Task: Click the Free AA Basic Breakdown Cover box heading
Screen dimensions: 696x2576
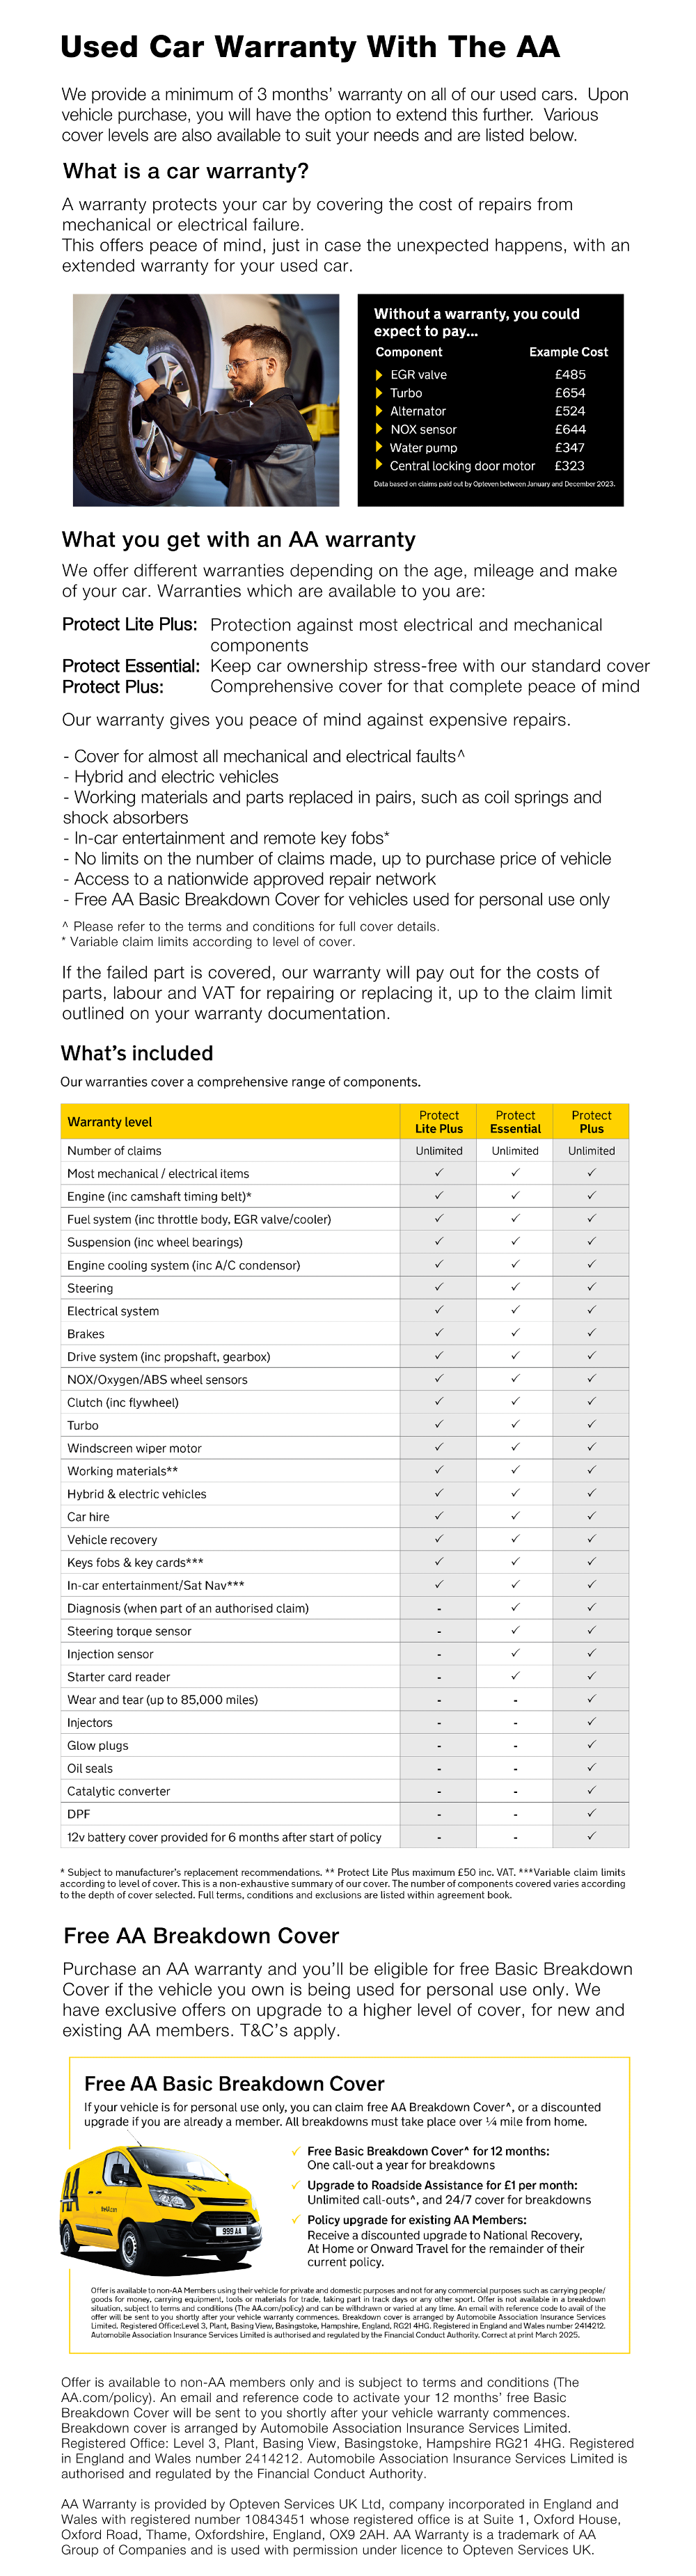Action: tap(234, 2084)
